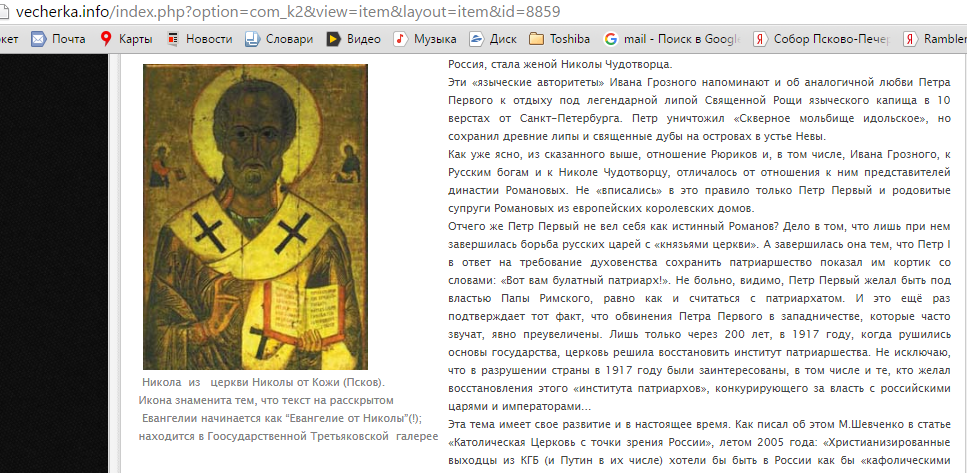Click paragraph starting 'Эта тема имеет свое развитие'
The width and height of the screenshot is (967, 473).
pyautogui.click(x=699, y=443)
